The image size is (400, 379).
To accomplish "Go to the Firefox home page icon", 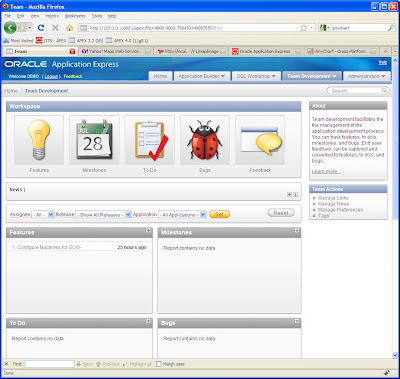I will tap(69, 28).
